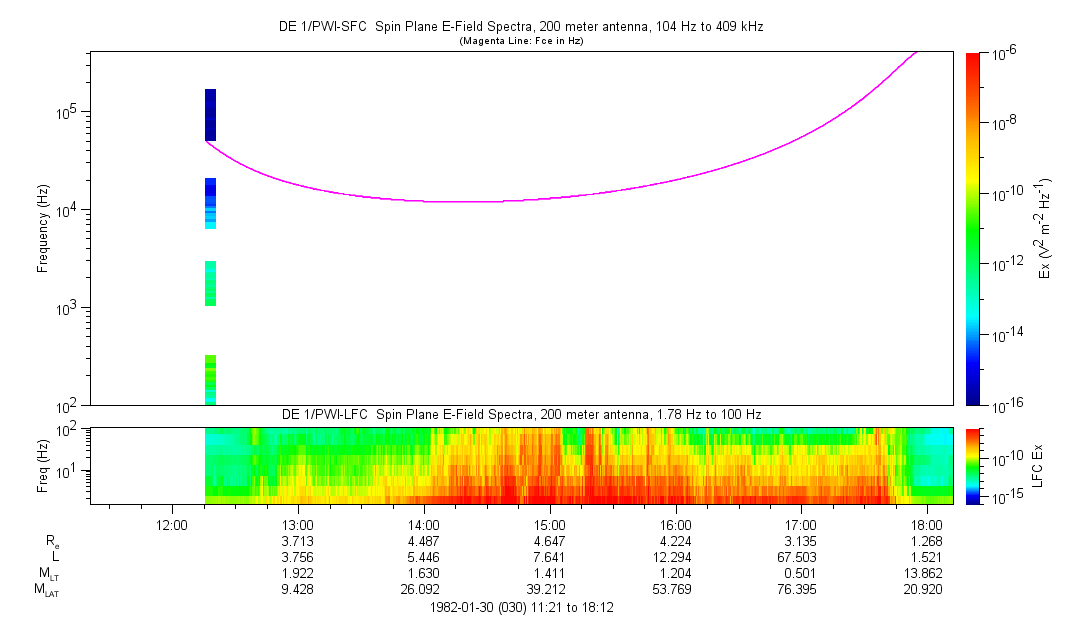
Task: Click the MLAT row label
Action: (x=46, y=590)
